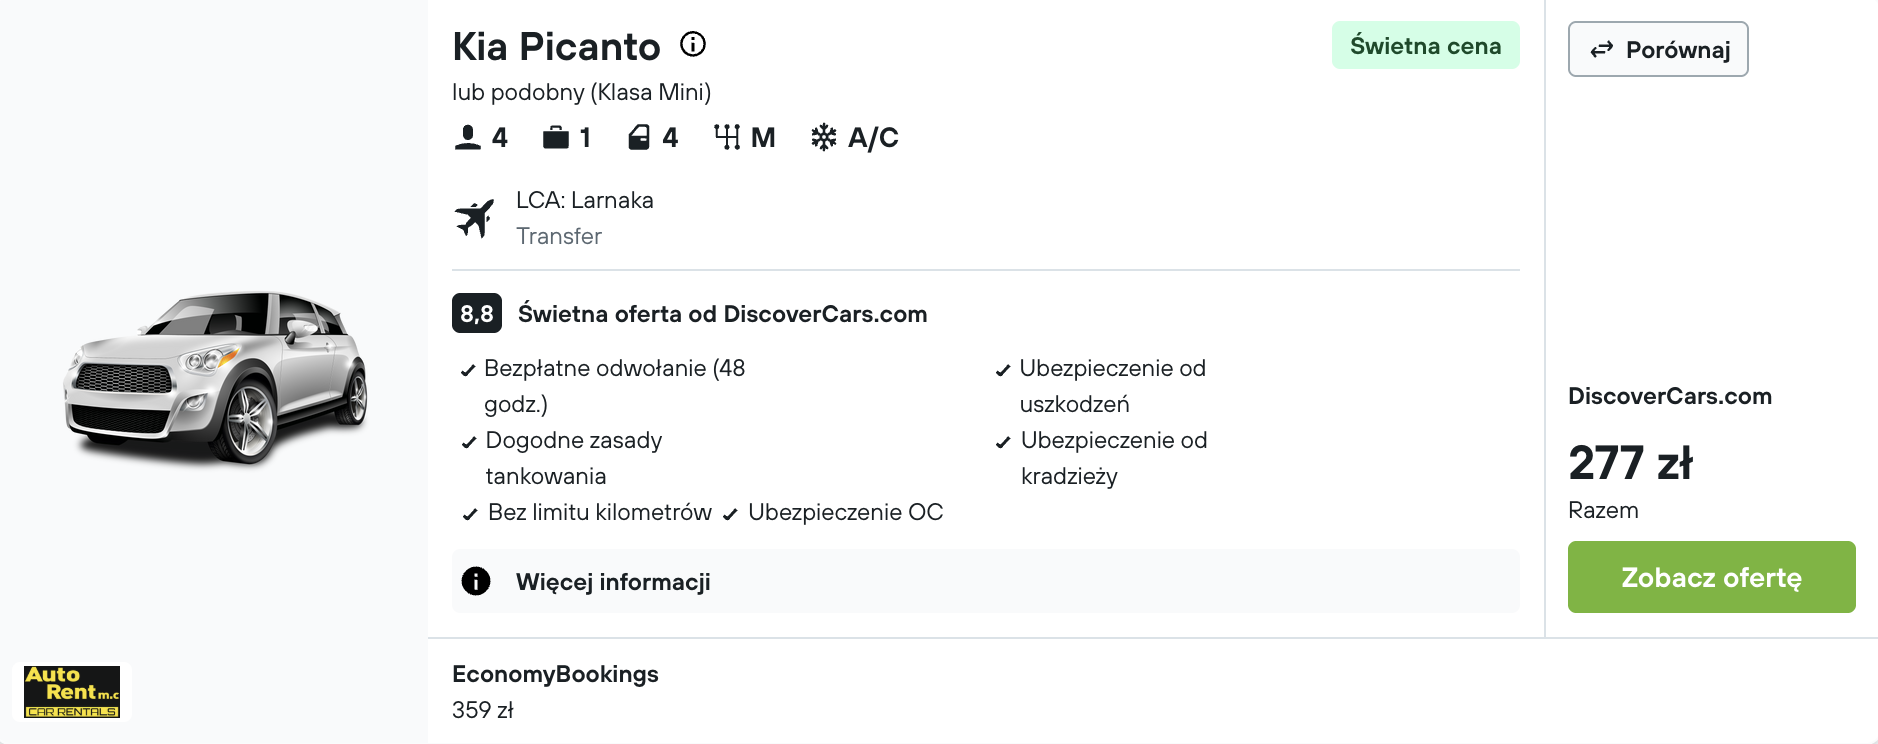
Task: Select the checkmark by Bezpłatne odwołanie
Action: click(467, 370)
